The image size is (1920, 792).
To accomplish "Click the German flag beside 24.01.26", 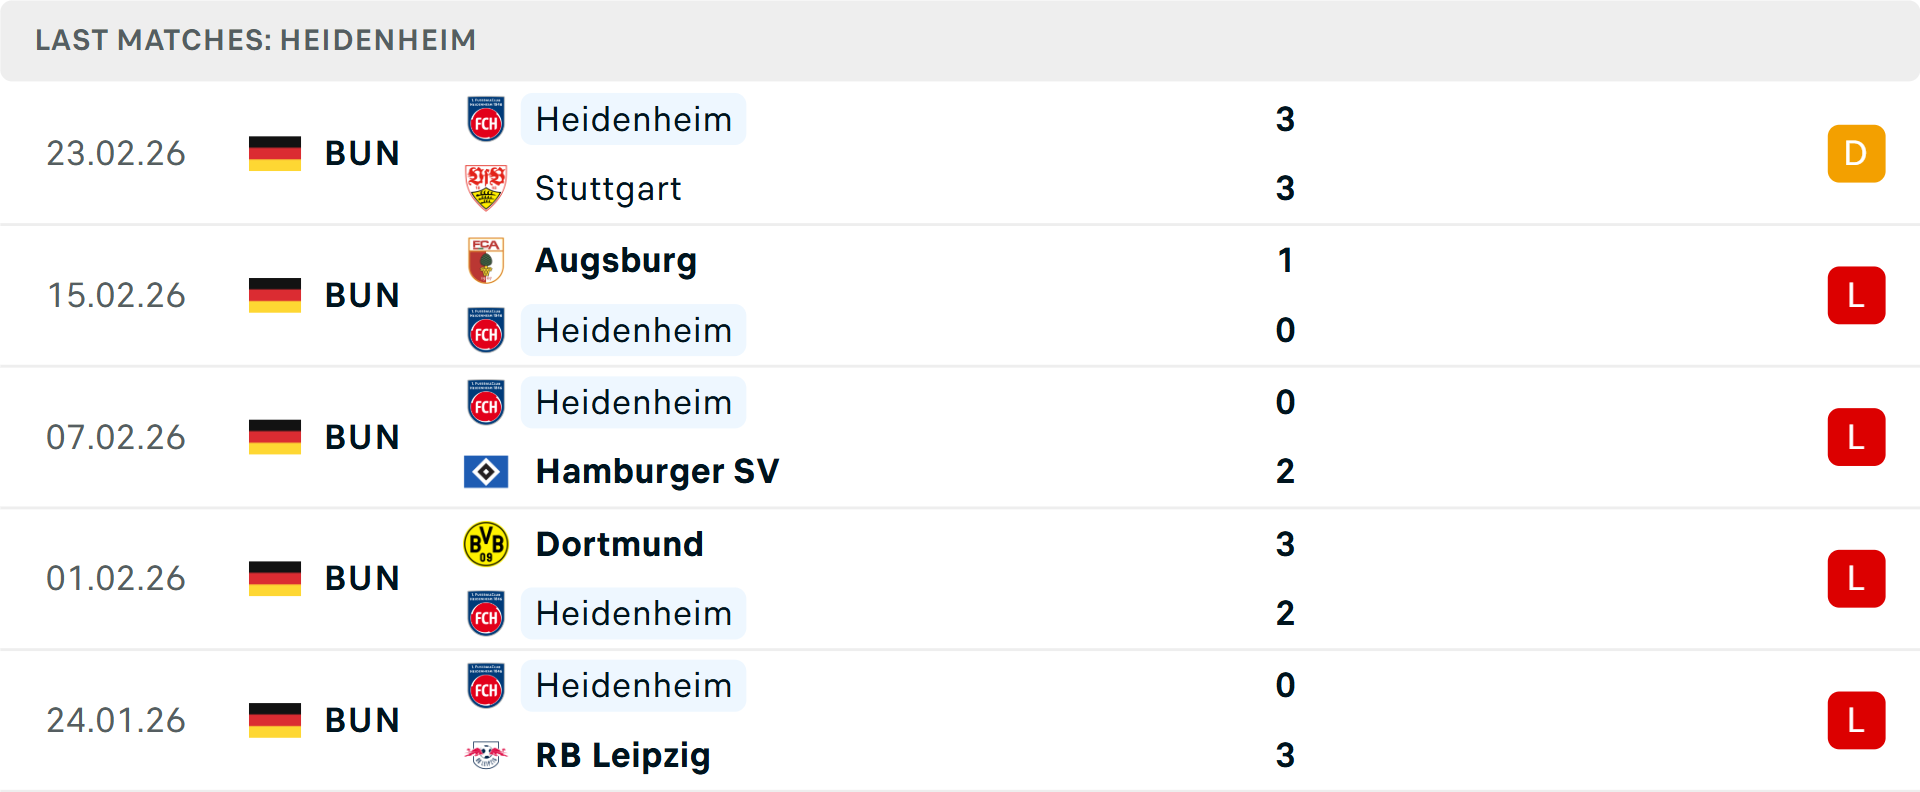I will pos(274,720).
